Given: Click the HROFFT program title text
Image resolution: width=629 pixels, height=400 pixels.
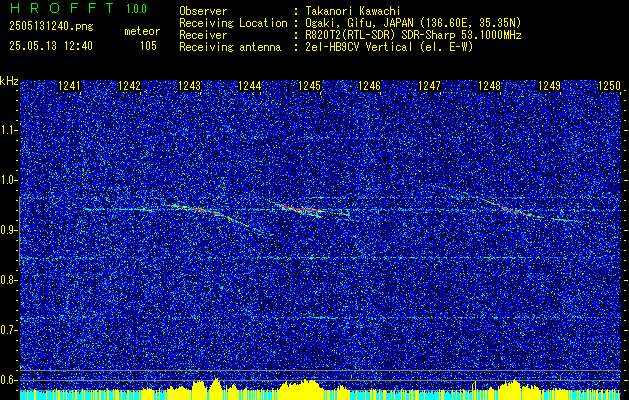Looking at the screenshot, I should point(62,8).
